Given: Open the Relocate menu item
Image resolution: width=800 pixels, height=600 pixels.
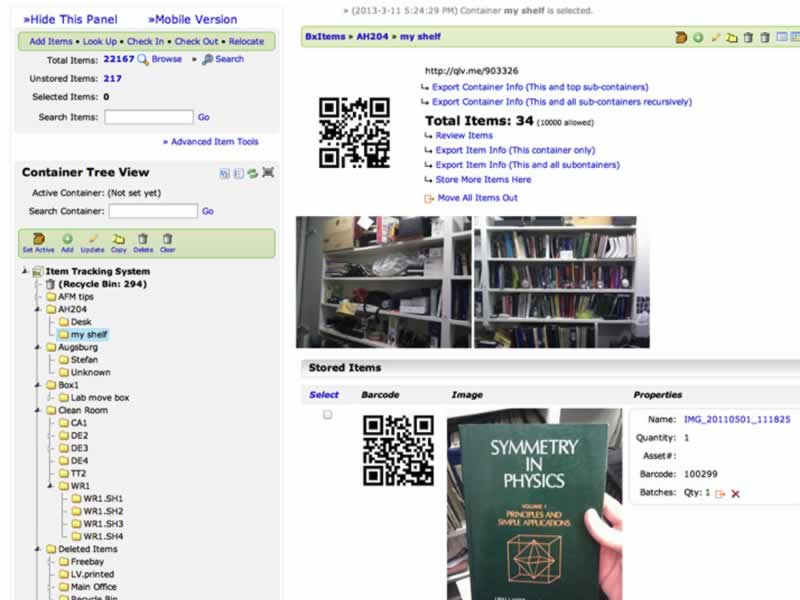Looking at the screenshot, I should point(246,41).
